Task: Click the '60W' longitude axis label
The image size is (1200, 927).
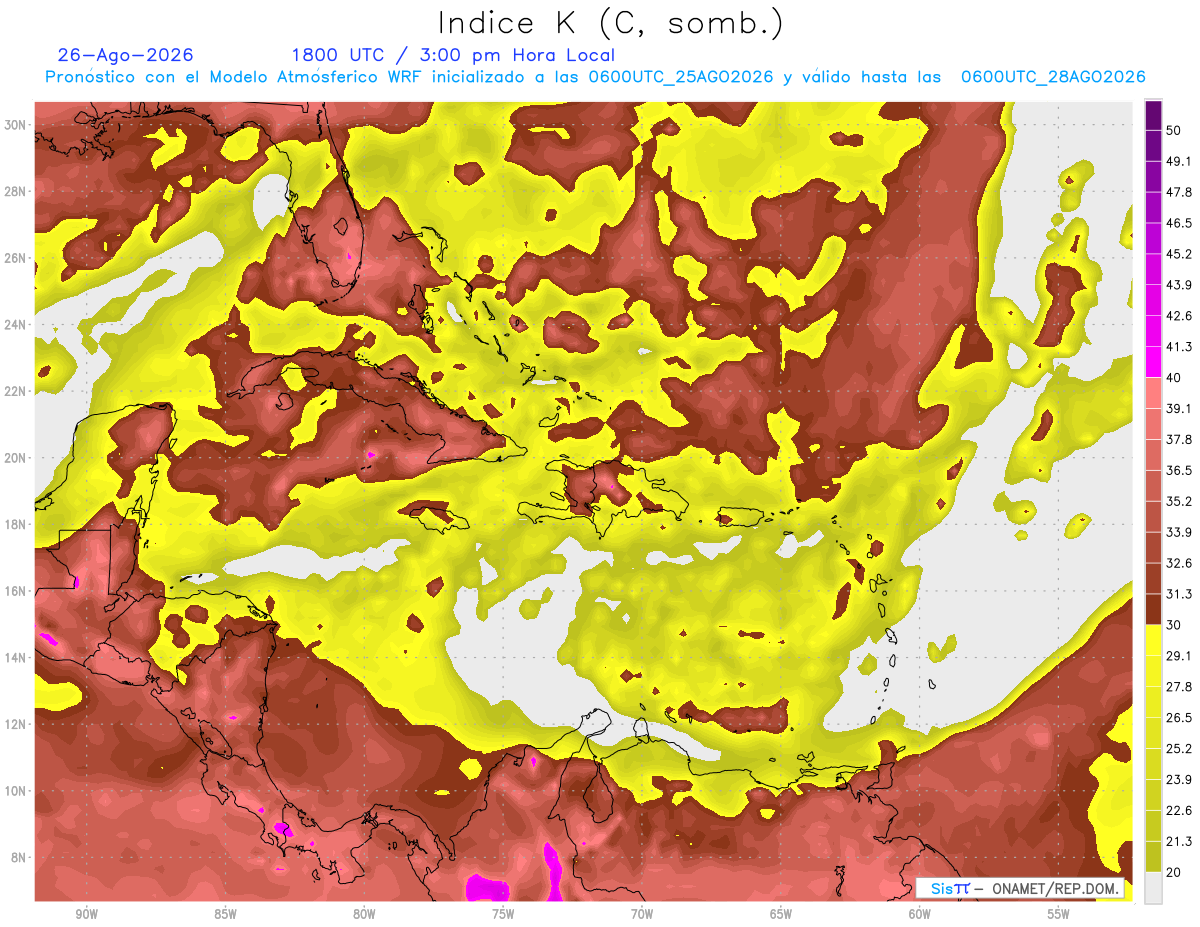Action: tap(920, 914)
